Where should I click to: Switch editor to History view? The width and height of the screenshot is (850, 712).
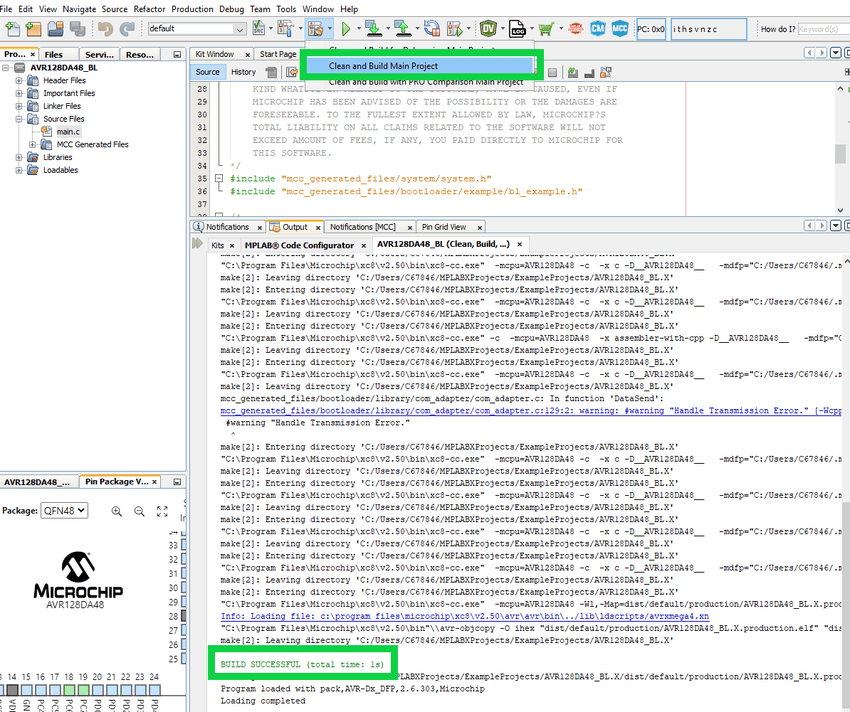(x=243, y=72)
